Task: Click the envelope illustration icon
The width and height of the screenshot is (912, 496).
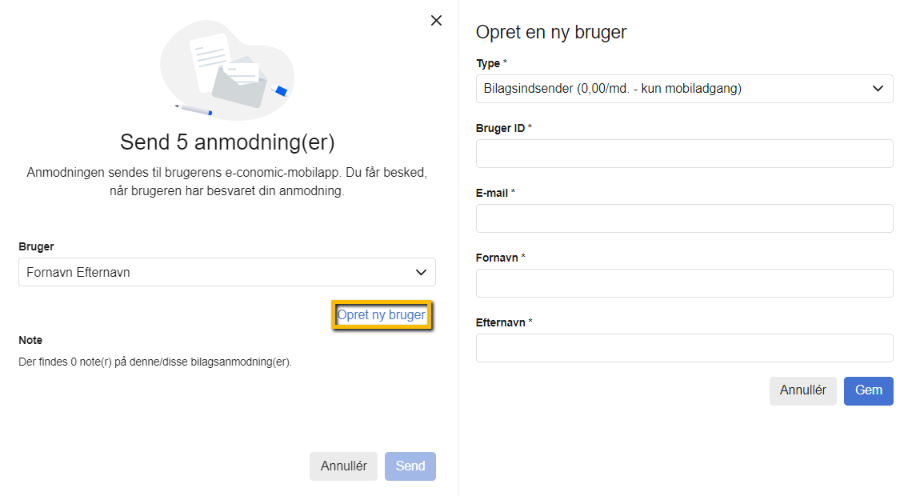Action: [240, 83]
